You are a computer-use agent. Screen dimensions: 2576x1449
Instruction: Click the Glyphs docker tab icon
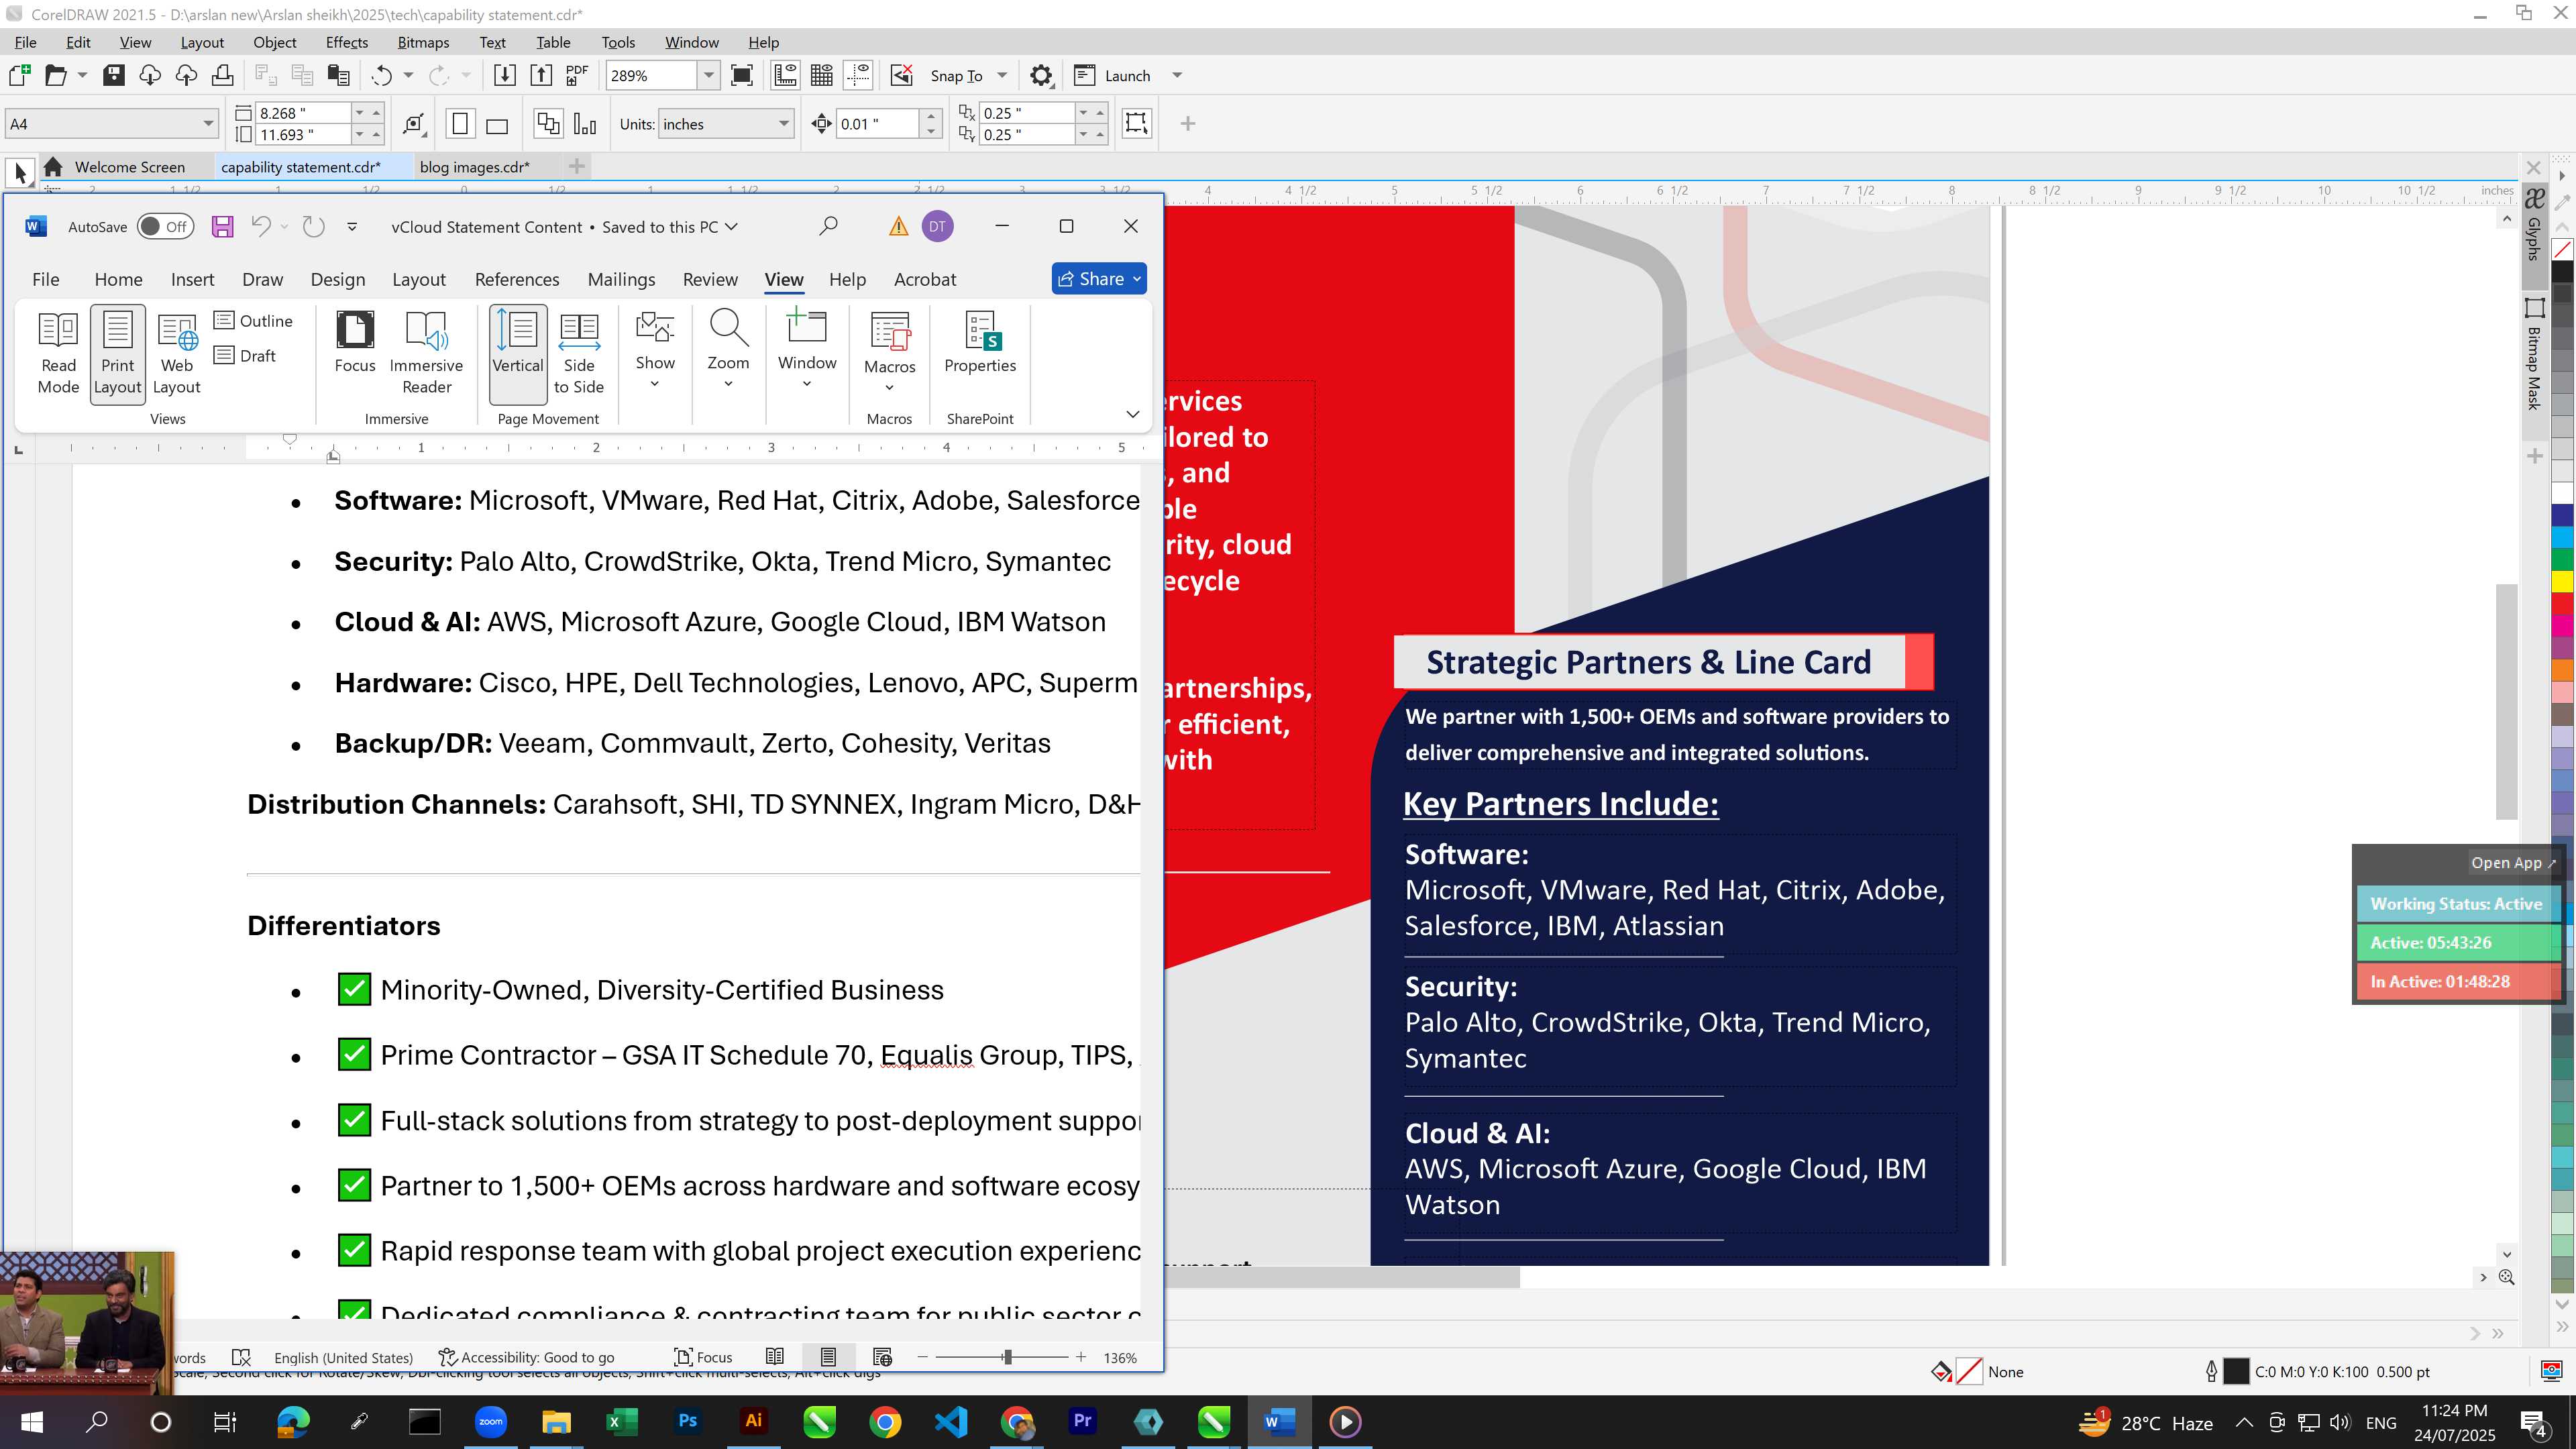(2534, 225)
